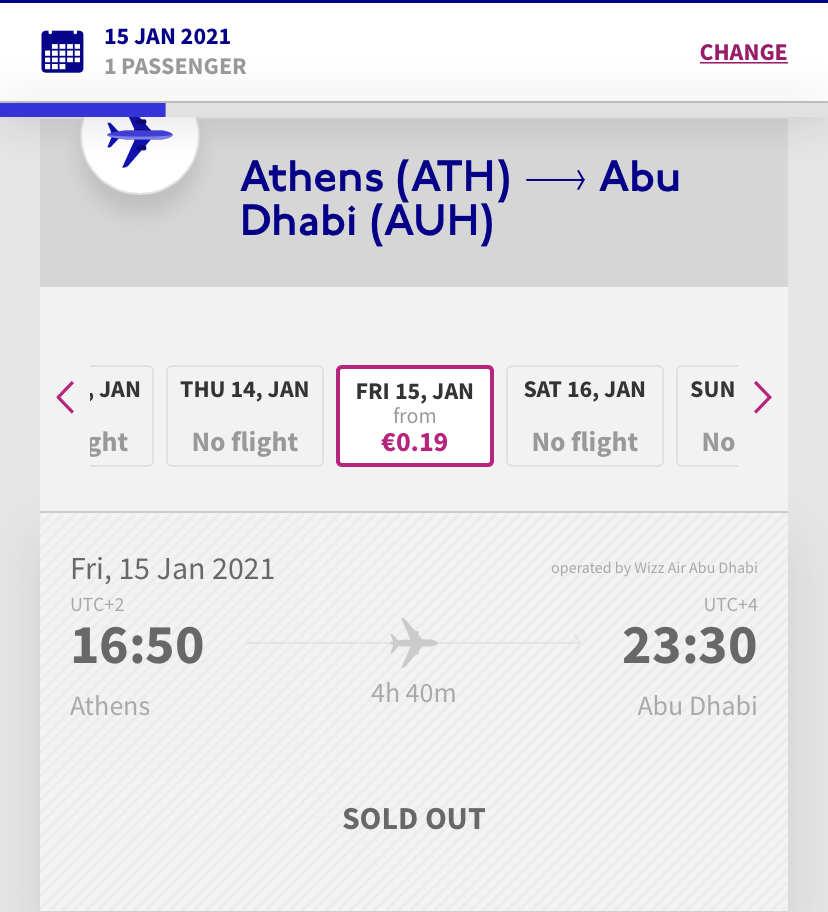
Task: Click the gray airplane icon between times
Action: [414, 643]
